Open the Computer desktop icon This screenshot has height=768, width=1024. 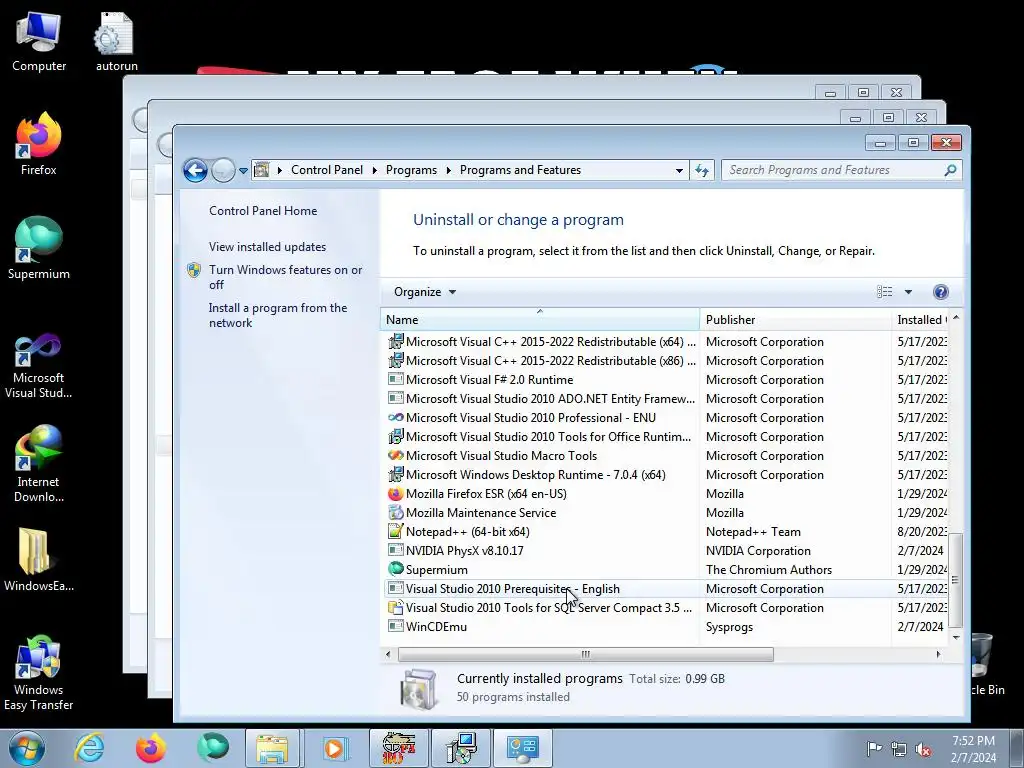pyautogui.click(x=39, y=42)
